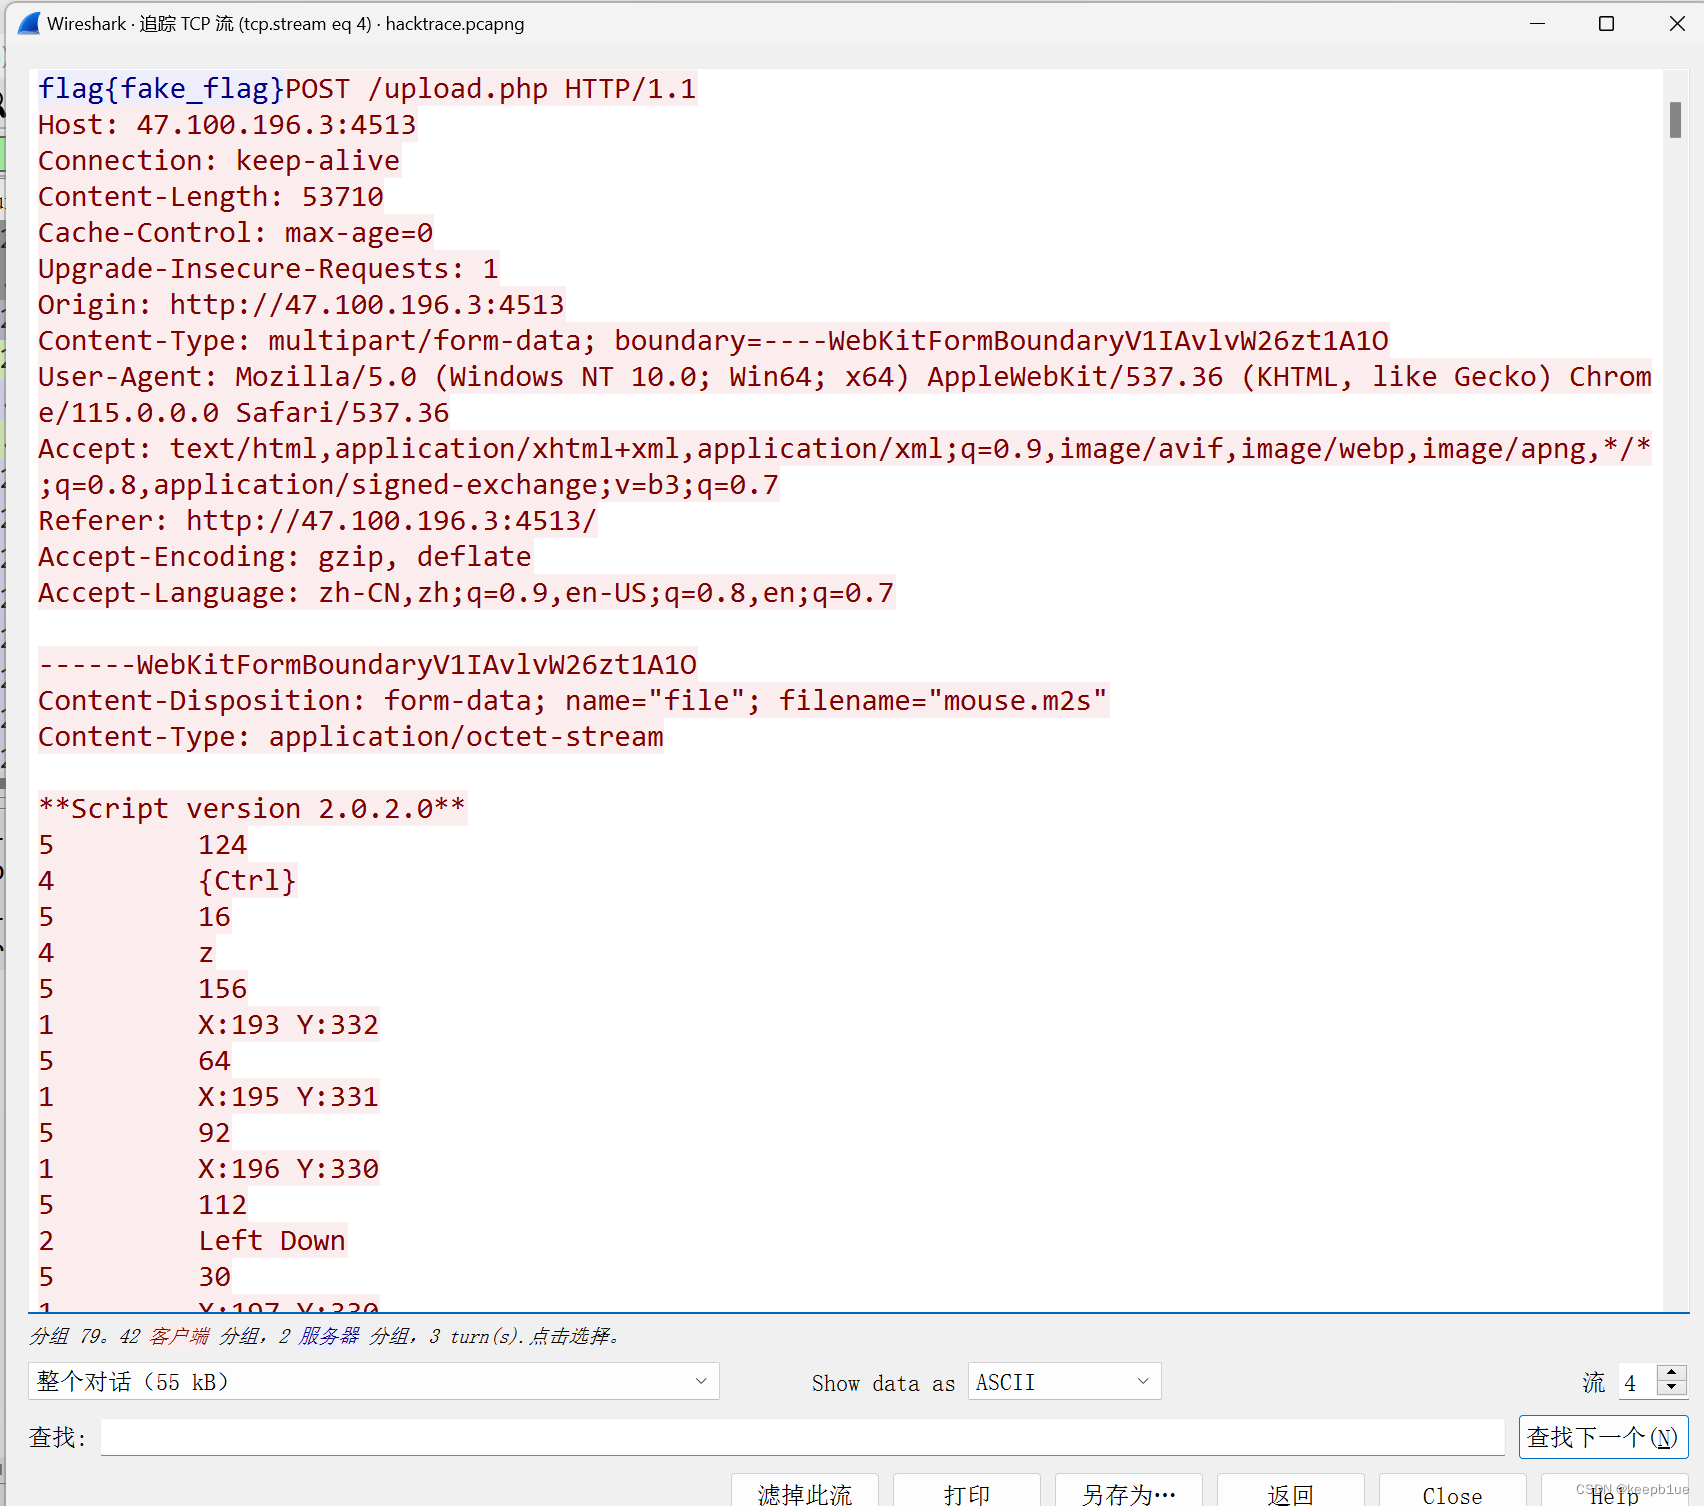Click the Referer: http://47.100.196.3:4513/ line

point(318,521)
